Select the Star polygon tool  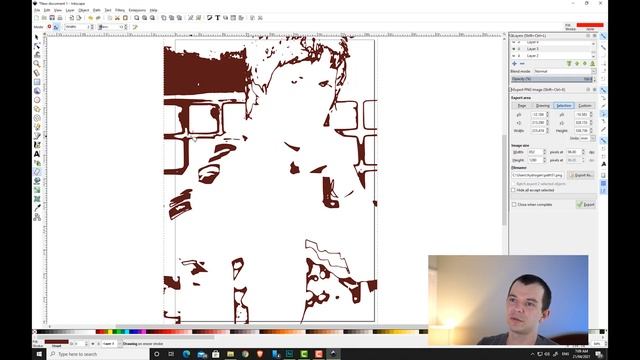[37, 109]
